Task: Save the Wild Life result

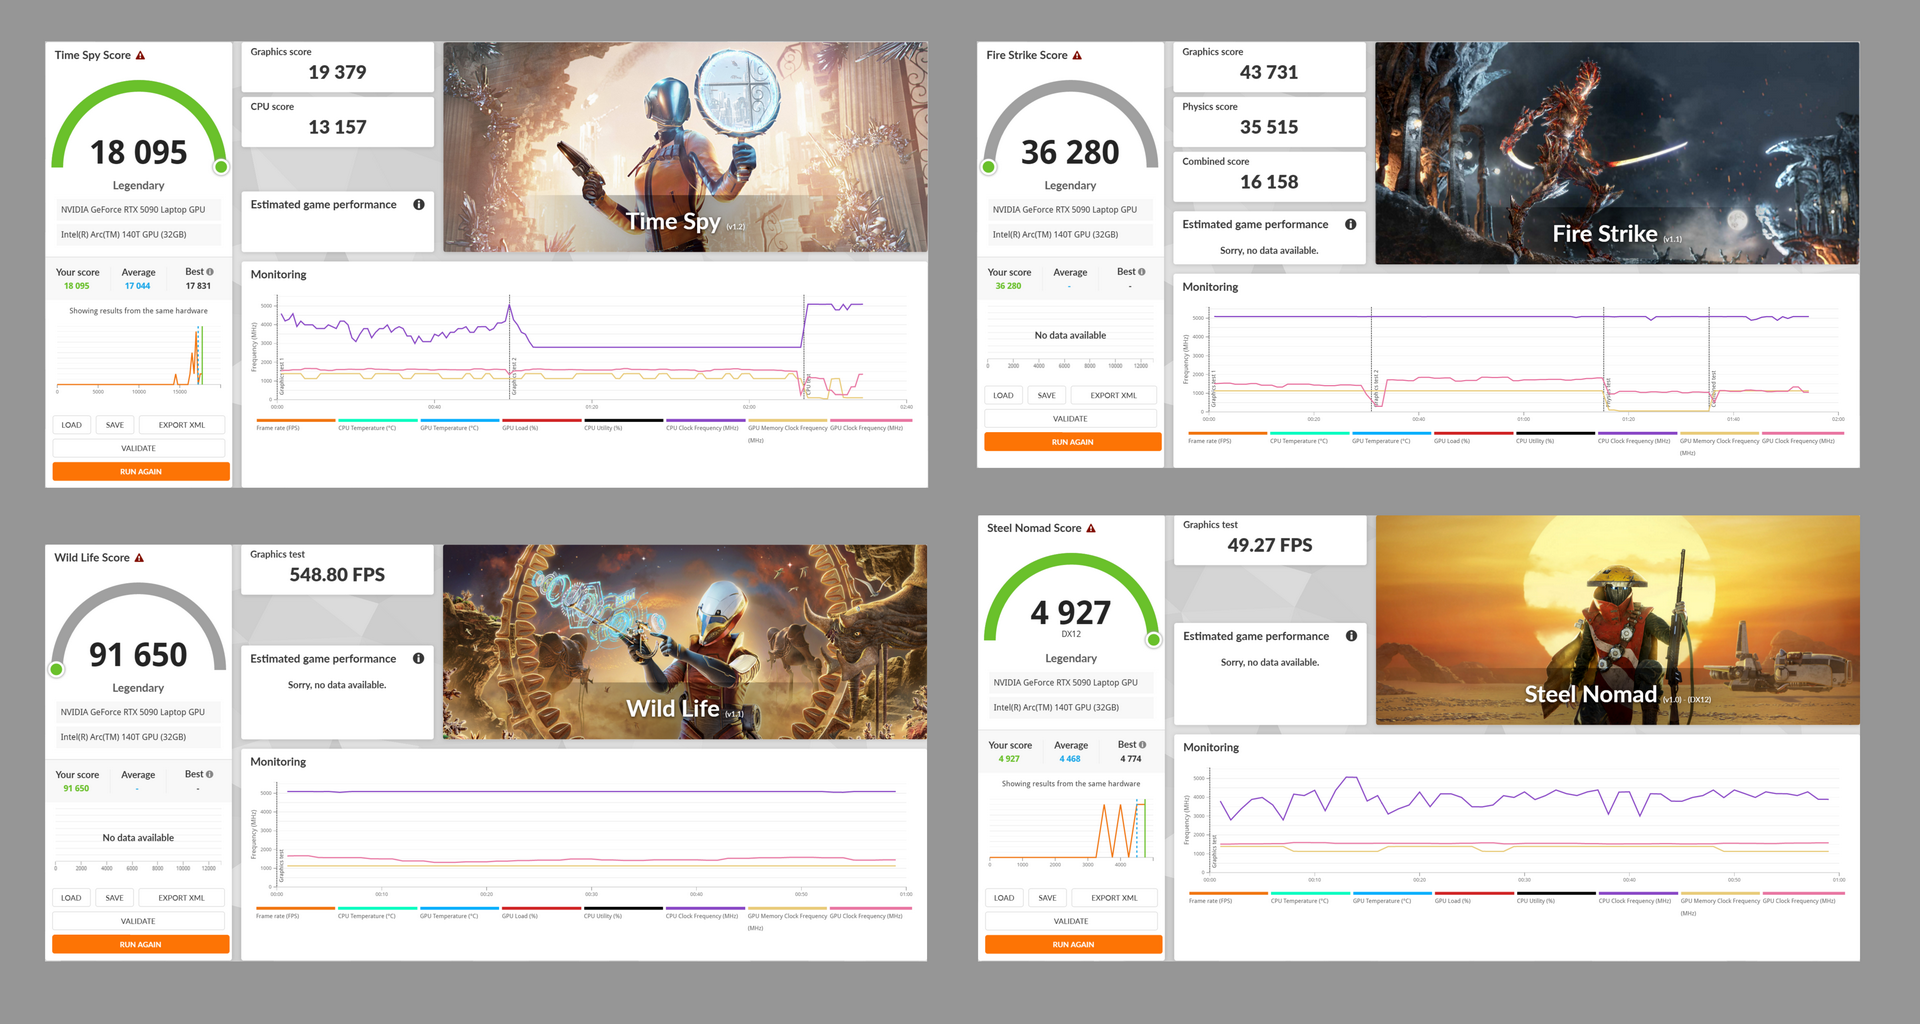Action: pos(115,898)
